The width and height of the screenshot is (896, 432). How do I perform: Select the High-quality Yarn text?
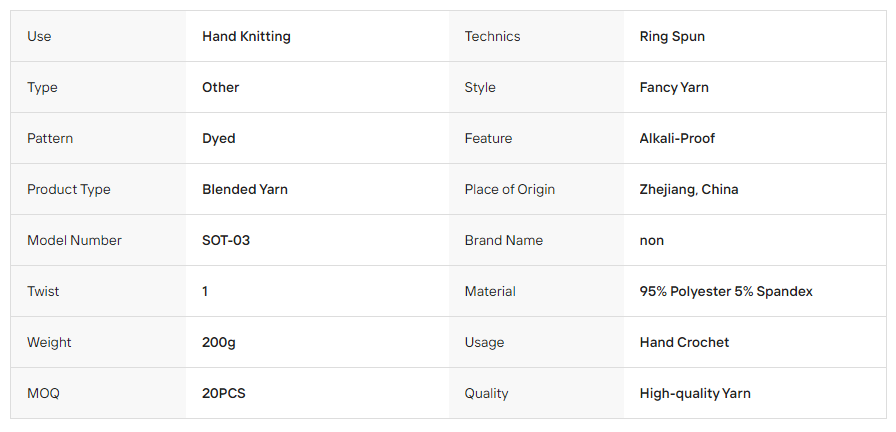coord(695,393)
